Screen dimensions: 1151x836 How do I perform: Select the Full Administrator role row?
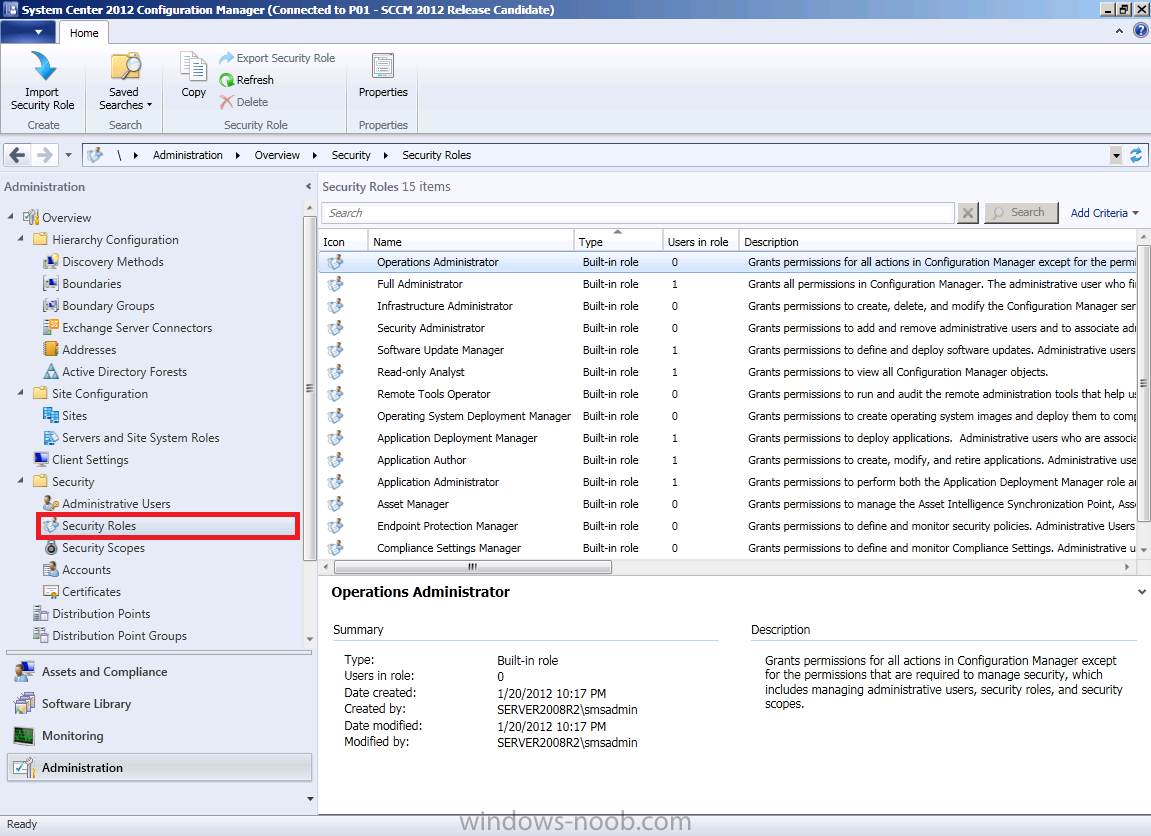click(x=727, y=284)
